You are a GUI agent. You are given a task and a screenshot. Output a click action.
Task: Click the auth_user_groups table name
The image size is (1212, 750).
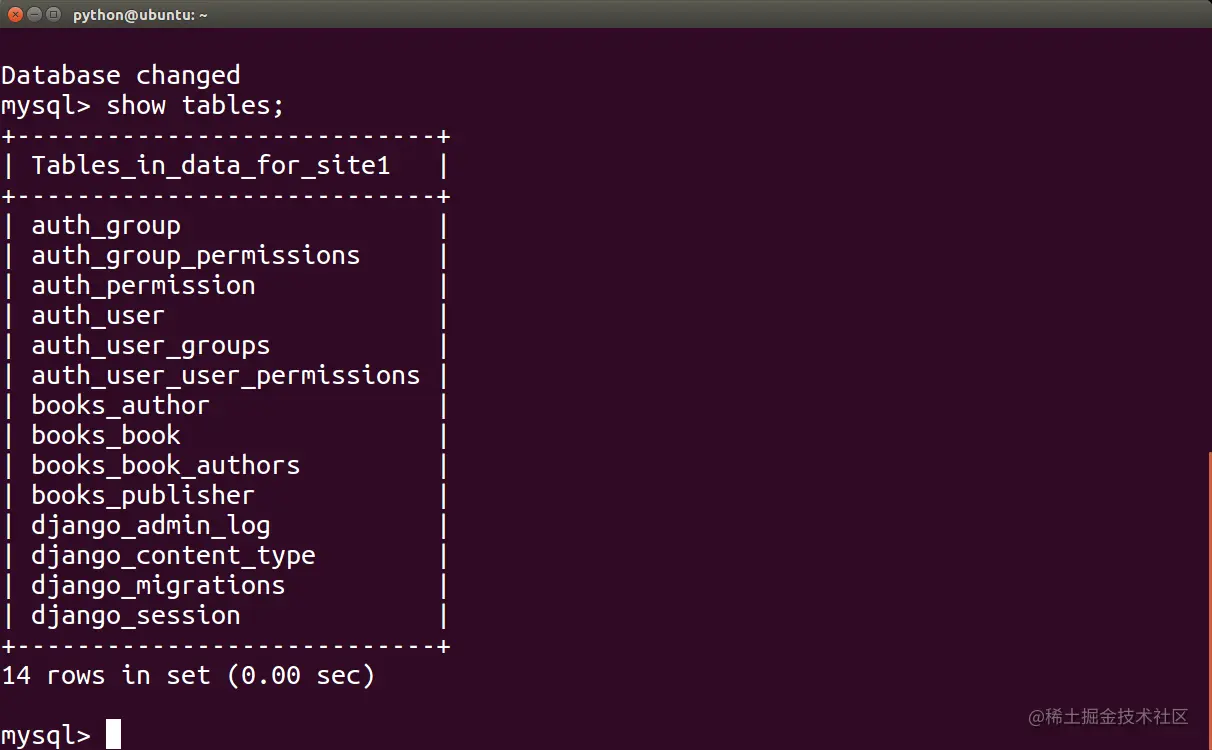(x=150, y=346)
